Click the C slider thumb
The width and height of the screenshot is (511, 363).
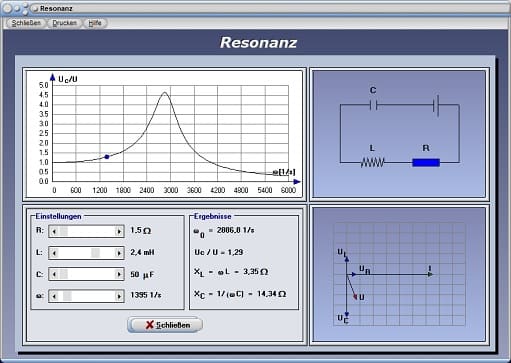coord(64,274)
